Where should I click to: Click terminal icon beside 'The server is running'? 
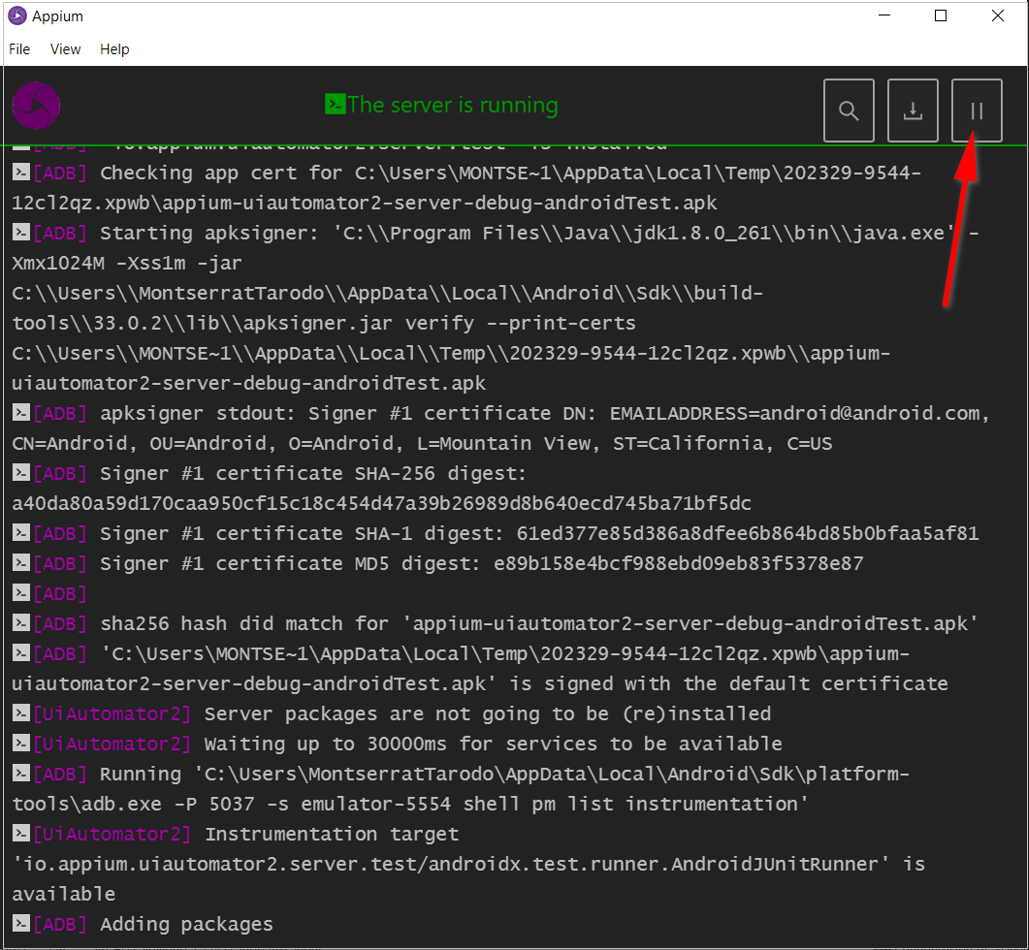click(335, 105)
